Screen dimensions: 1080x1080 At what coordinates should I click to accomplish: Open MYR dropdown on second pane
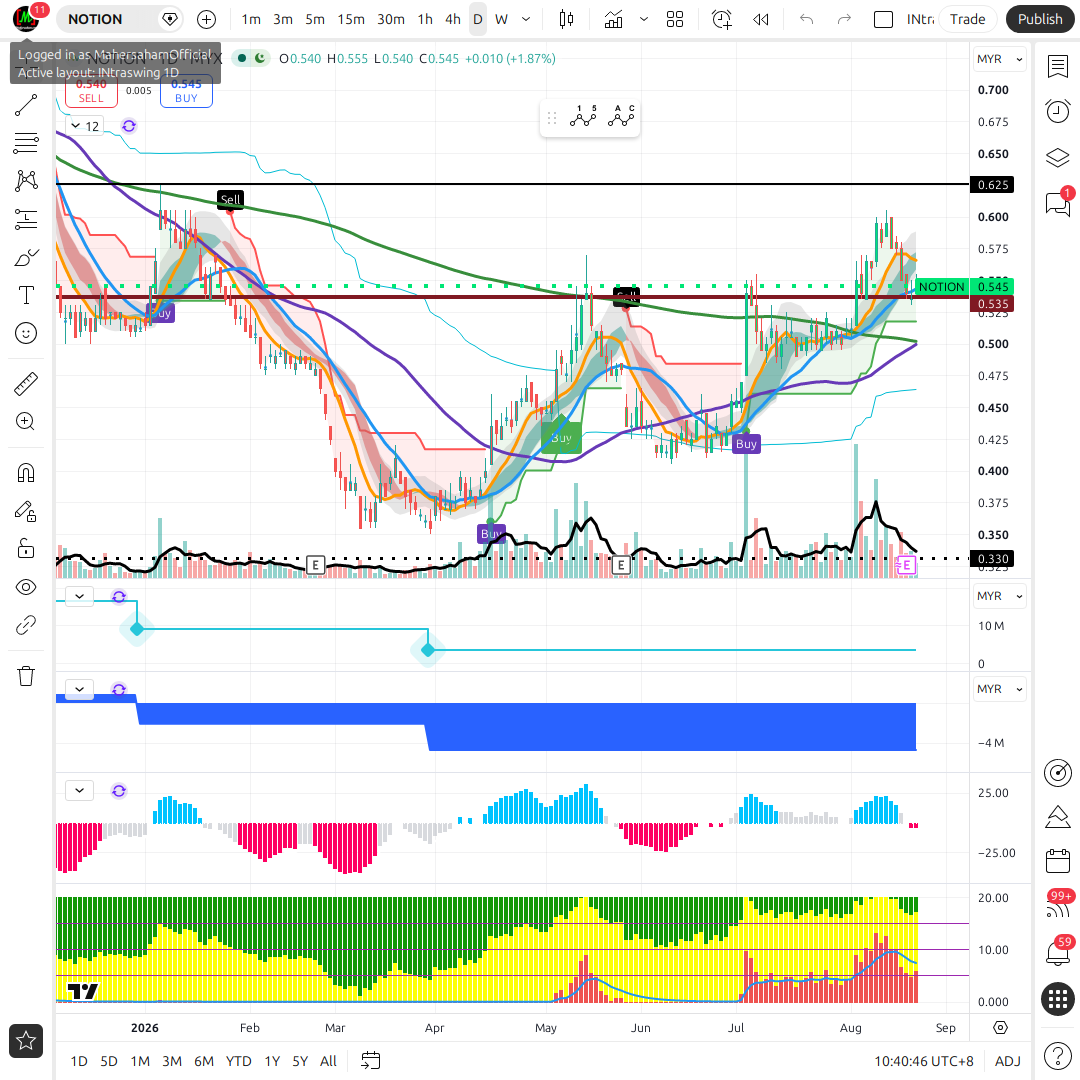(999, 596)
